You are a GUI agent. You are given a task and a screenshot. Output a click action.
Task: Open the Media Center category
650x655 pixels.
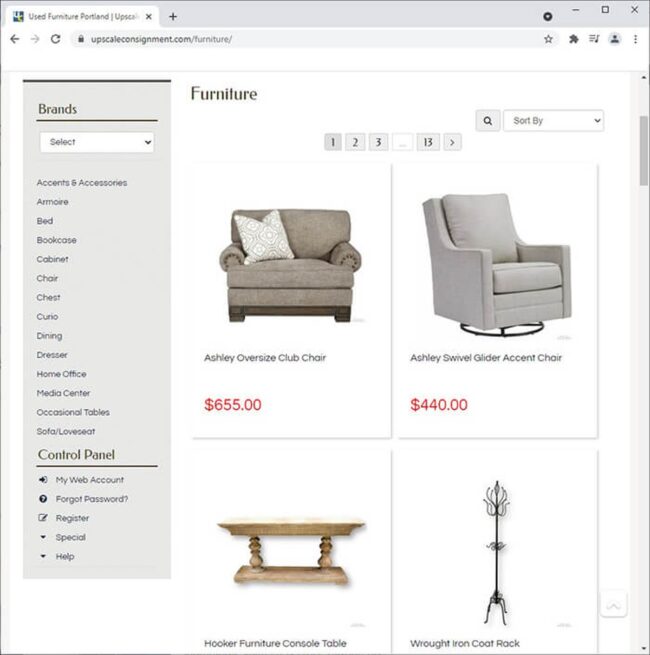tap(63, 394)
